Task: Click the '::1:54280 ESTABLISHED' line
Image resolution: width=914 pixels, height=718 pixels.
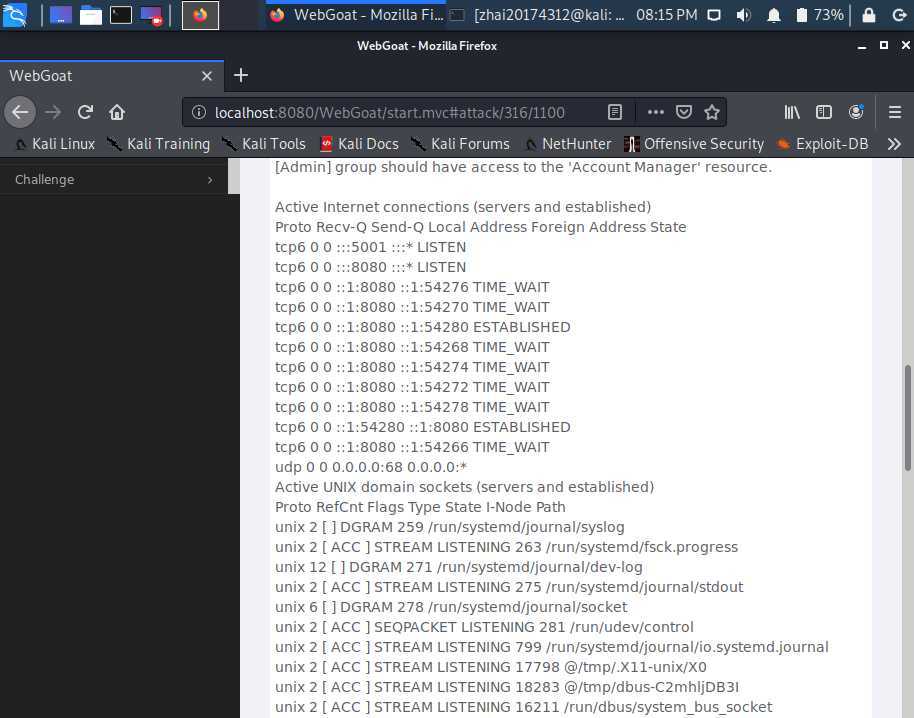Action: point(423,327)
